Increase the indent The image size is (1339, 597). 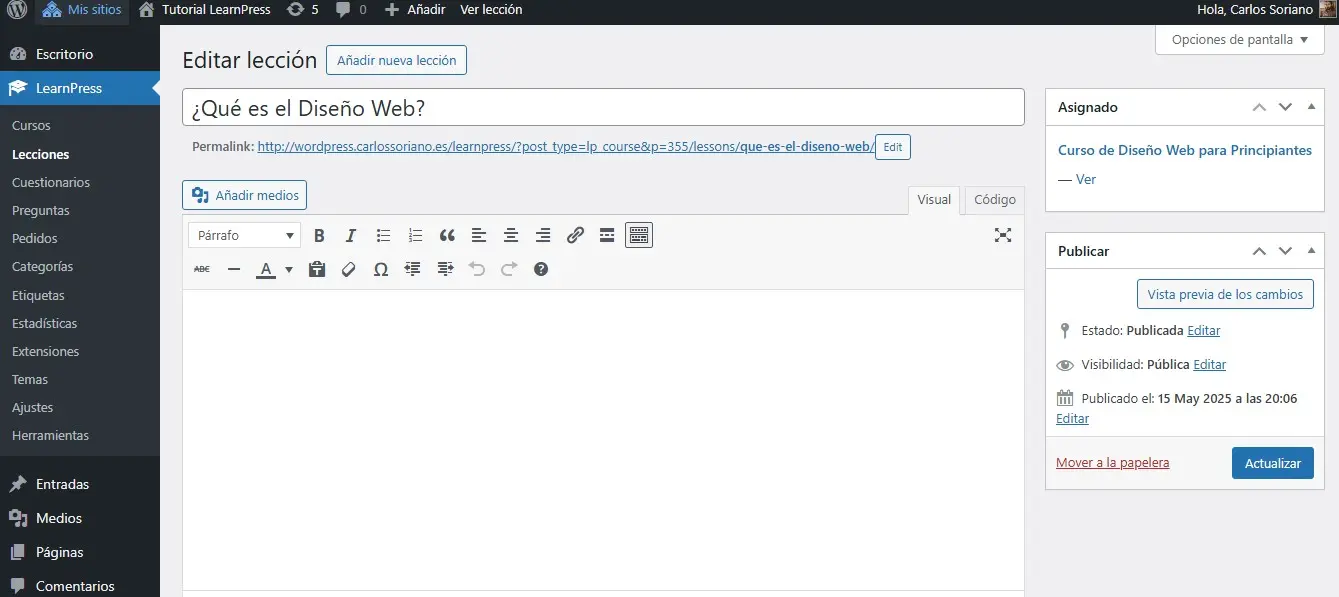pyautogui.click(x=445, y=269)
